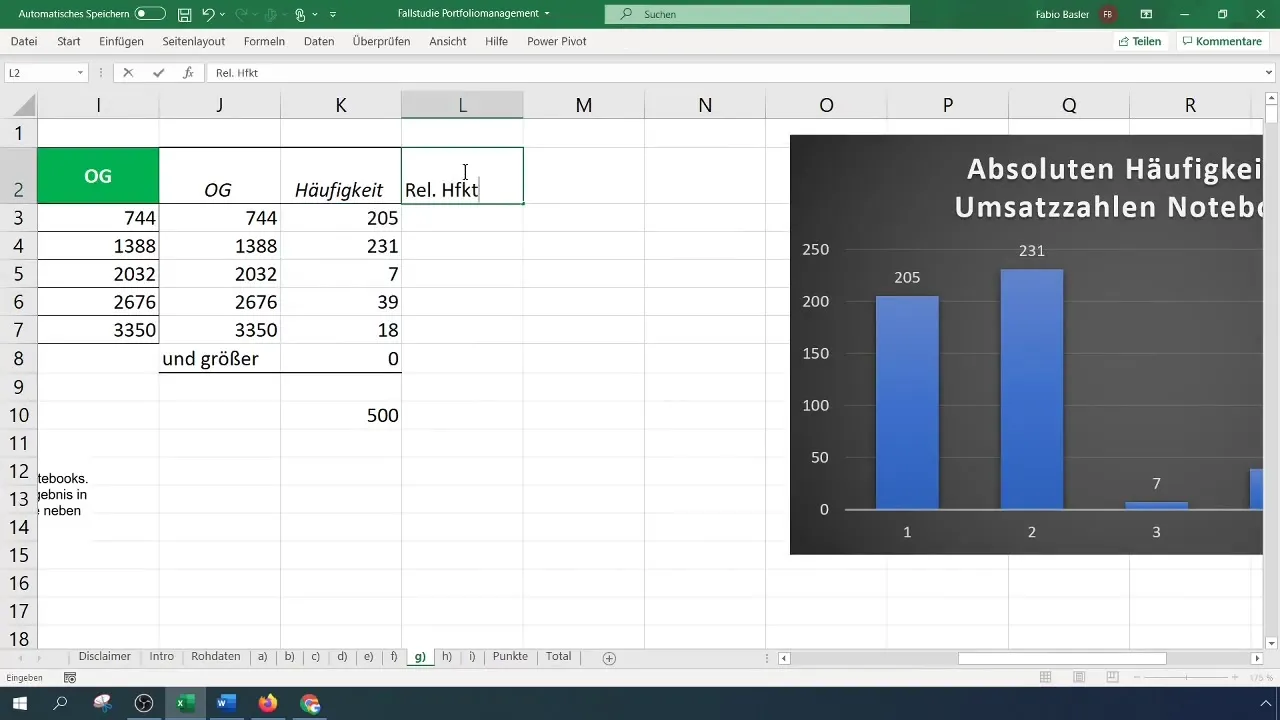
Task: Open the Intro sheet tab
Action: tap(162, 657)
